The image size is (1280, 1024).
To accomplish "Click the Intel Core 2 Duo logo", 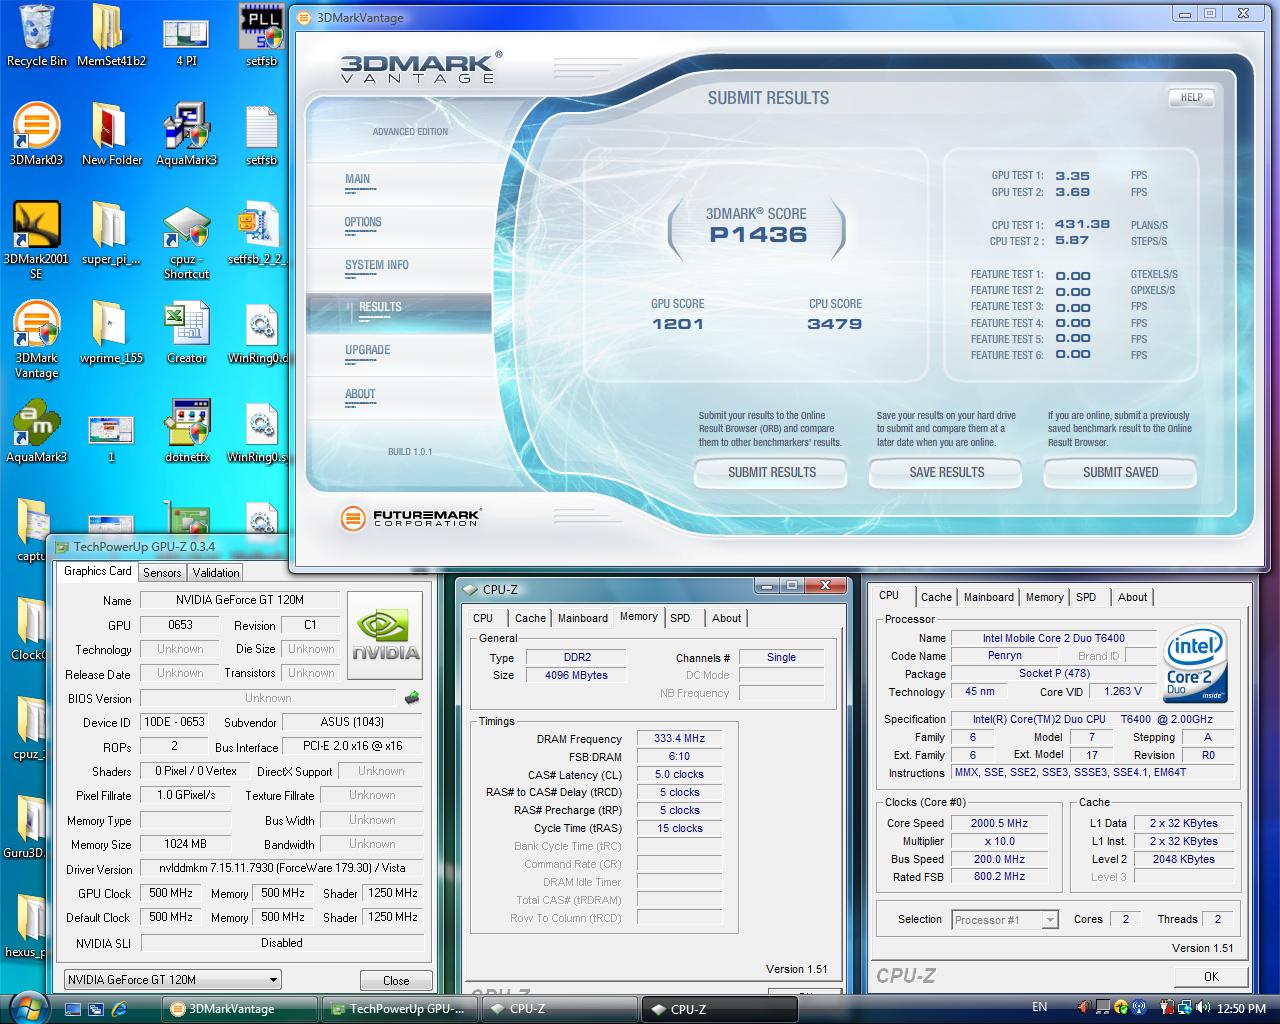I will (1195, 663).
